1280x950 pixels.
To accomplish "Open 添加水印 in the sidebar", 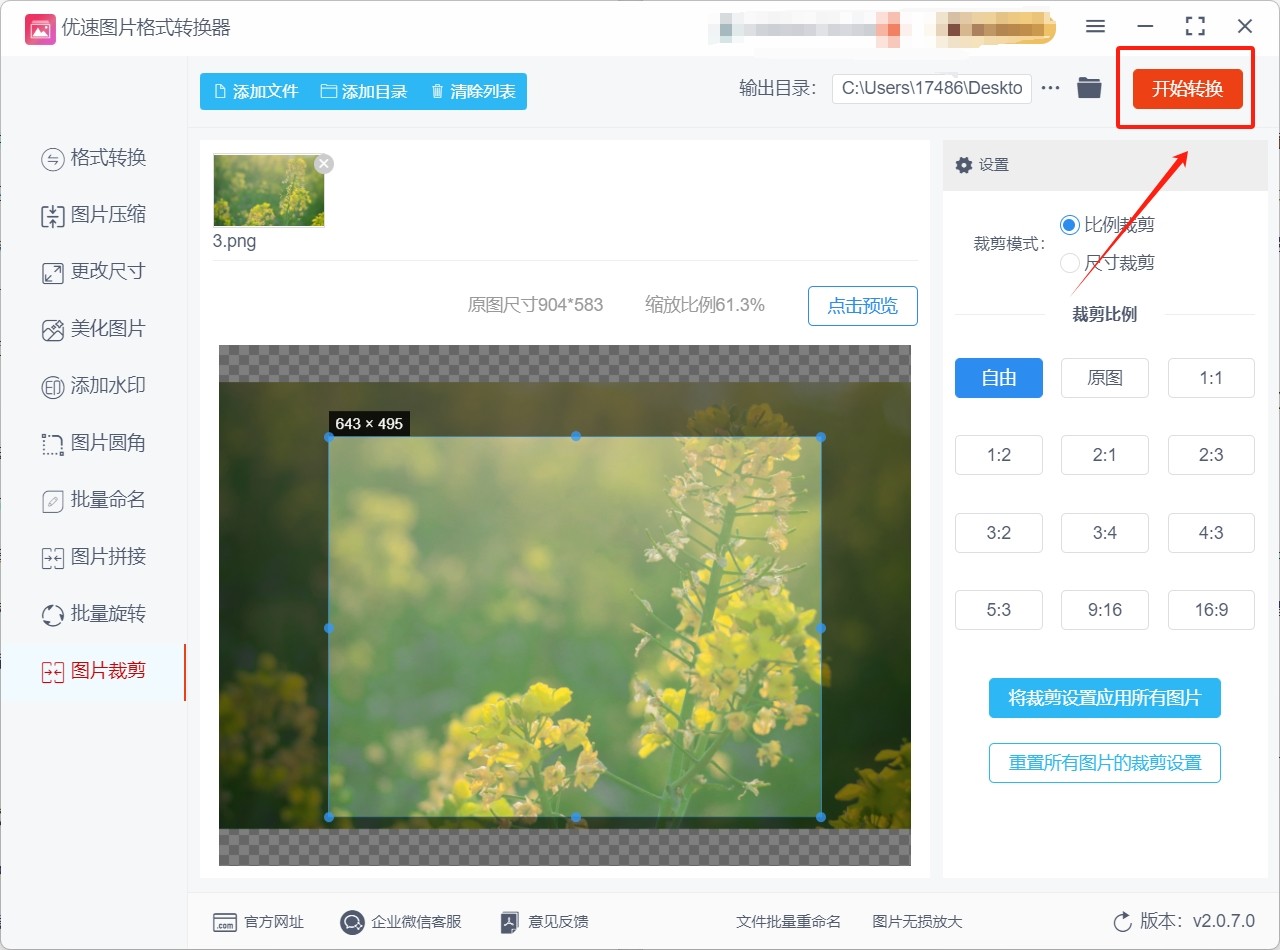I will (x=94, y=386).
